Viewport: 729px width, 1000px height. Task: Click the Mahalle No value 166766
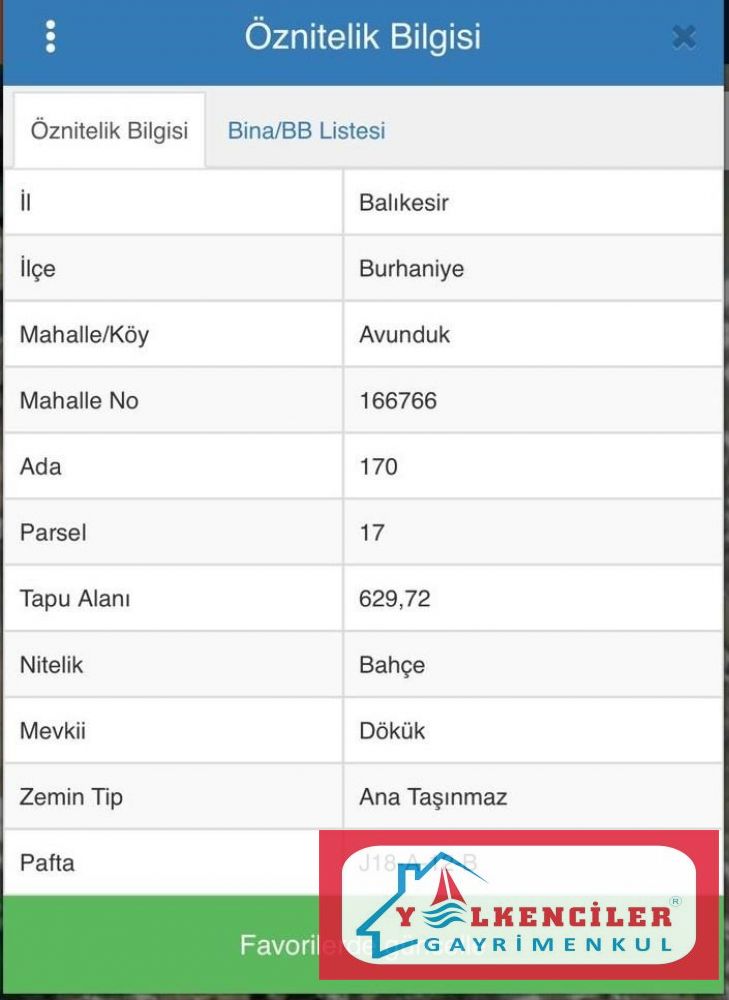pos(397,401)
